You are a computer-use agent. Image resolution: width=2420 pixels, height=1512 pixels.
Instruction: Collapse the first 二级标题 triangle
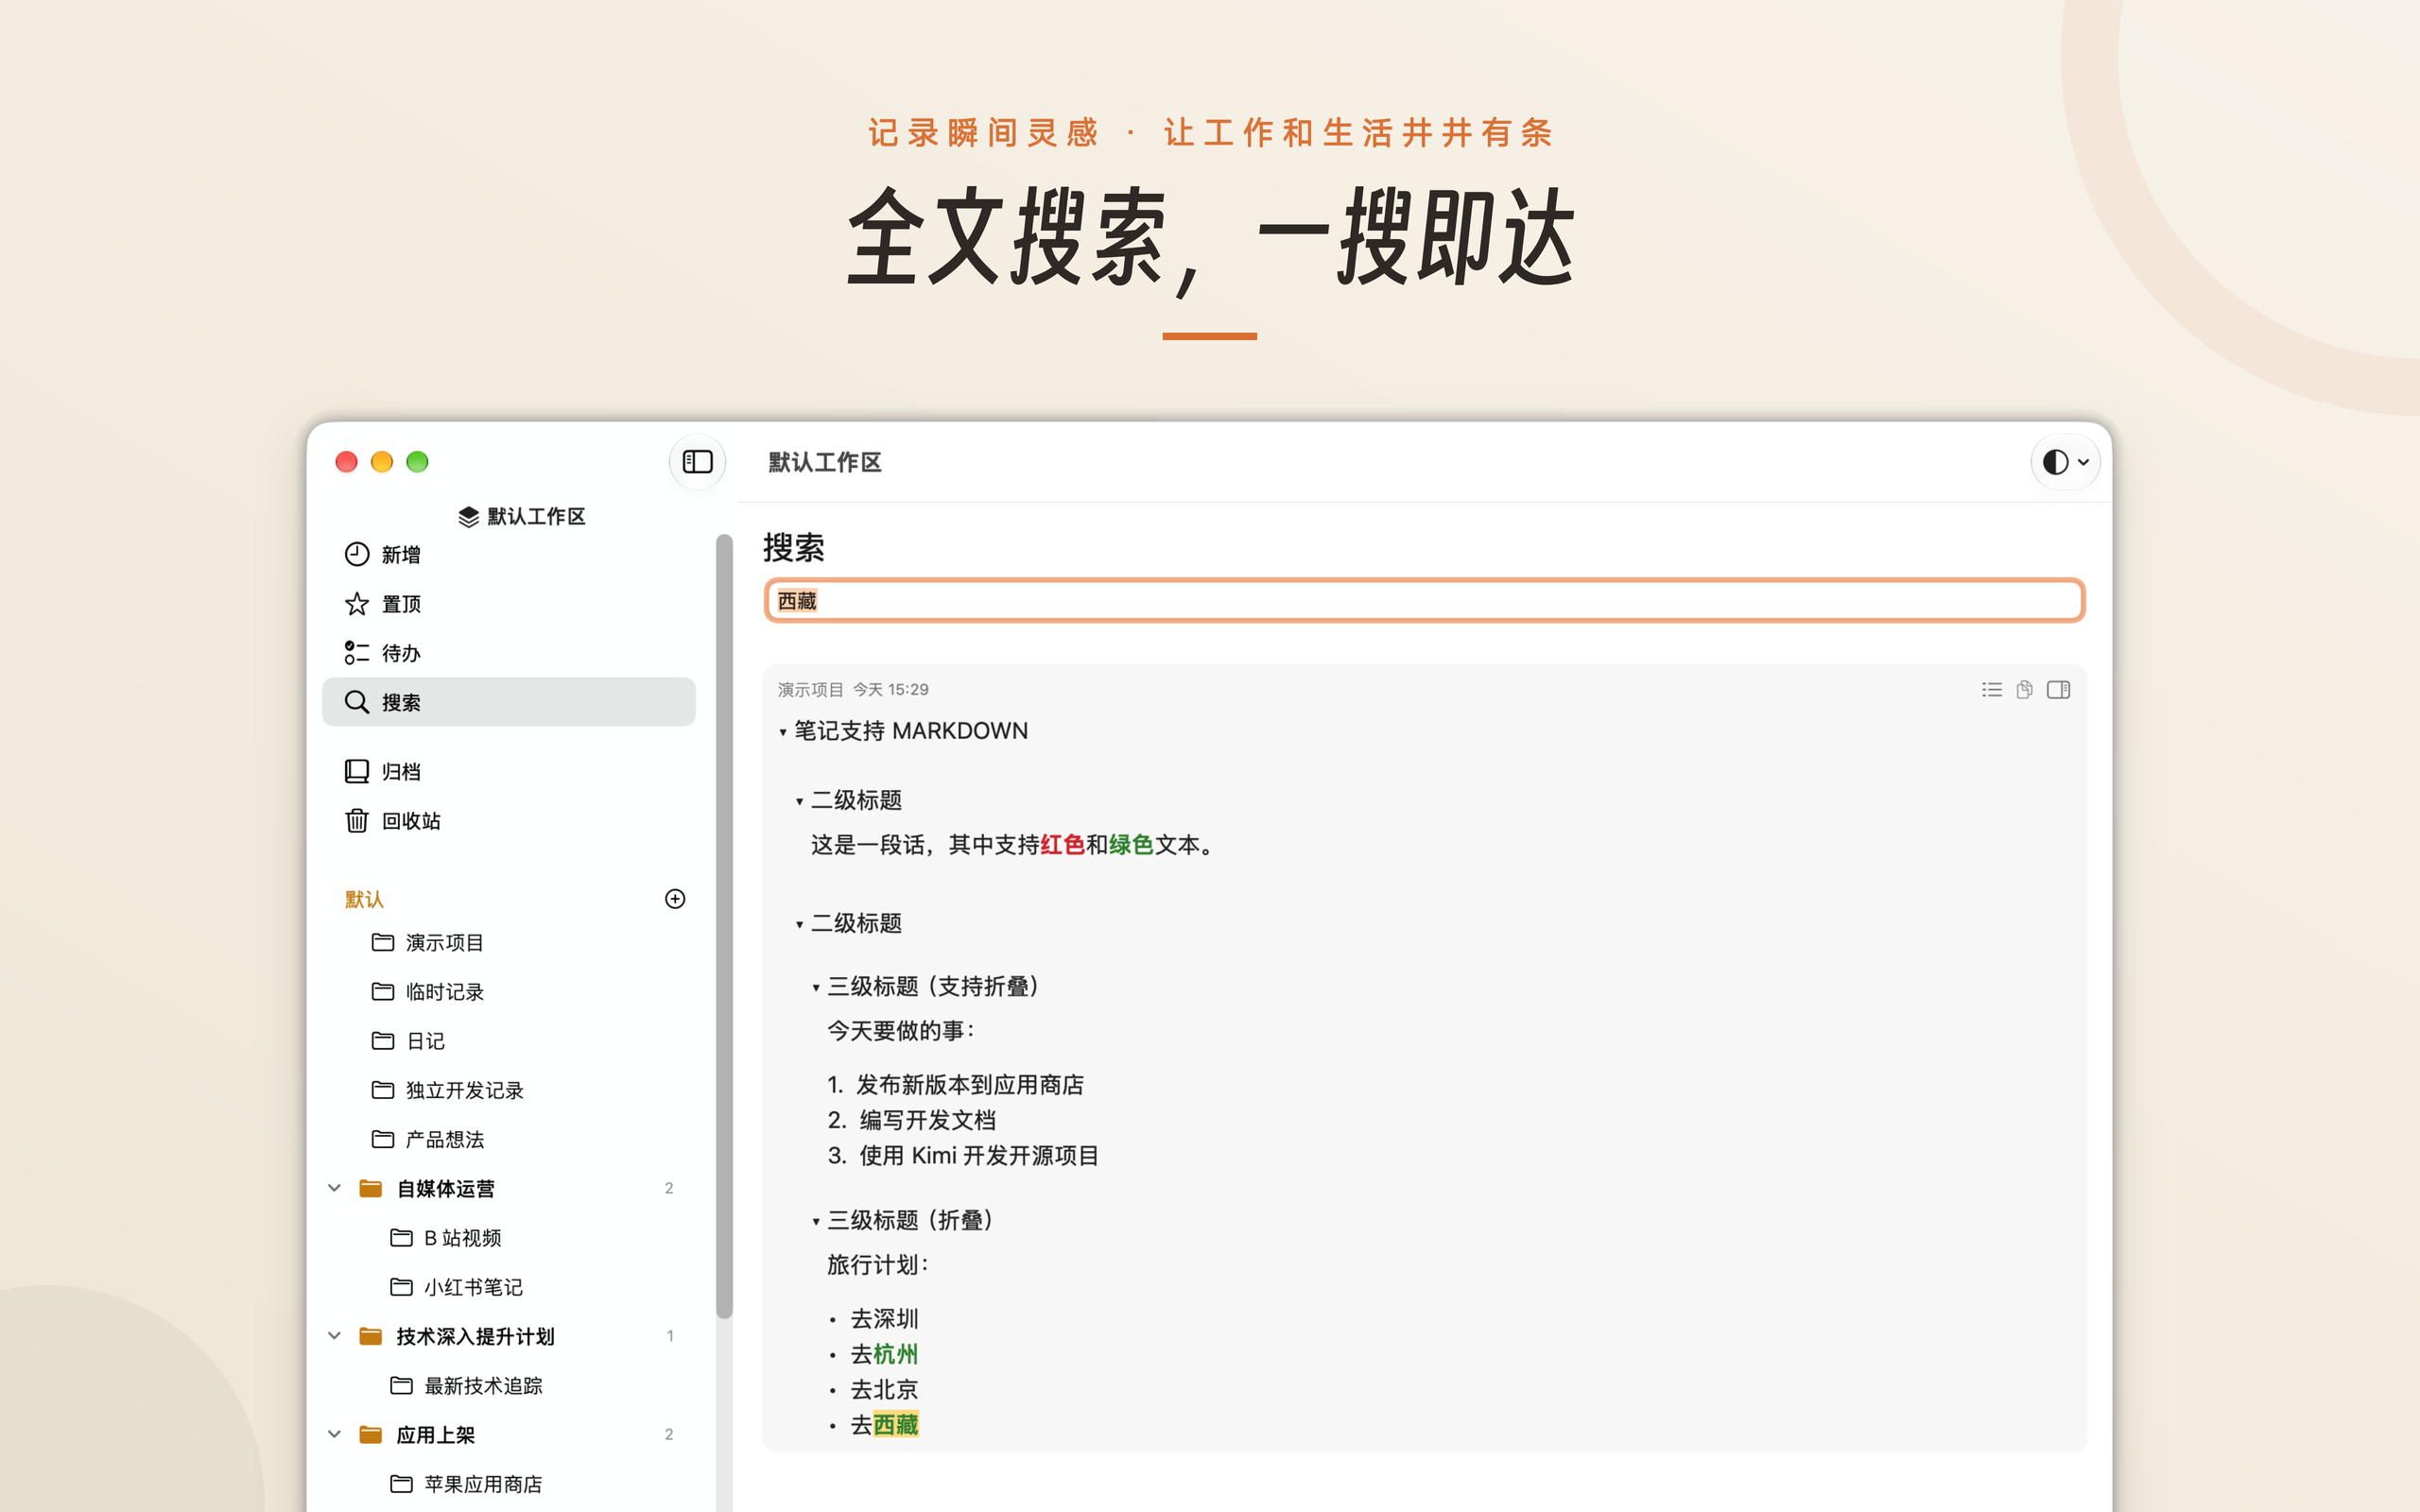coord(799,801)
